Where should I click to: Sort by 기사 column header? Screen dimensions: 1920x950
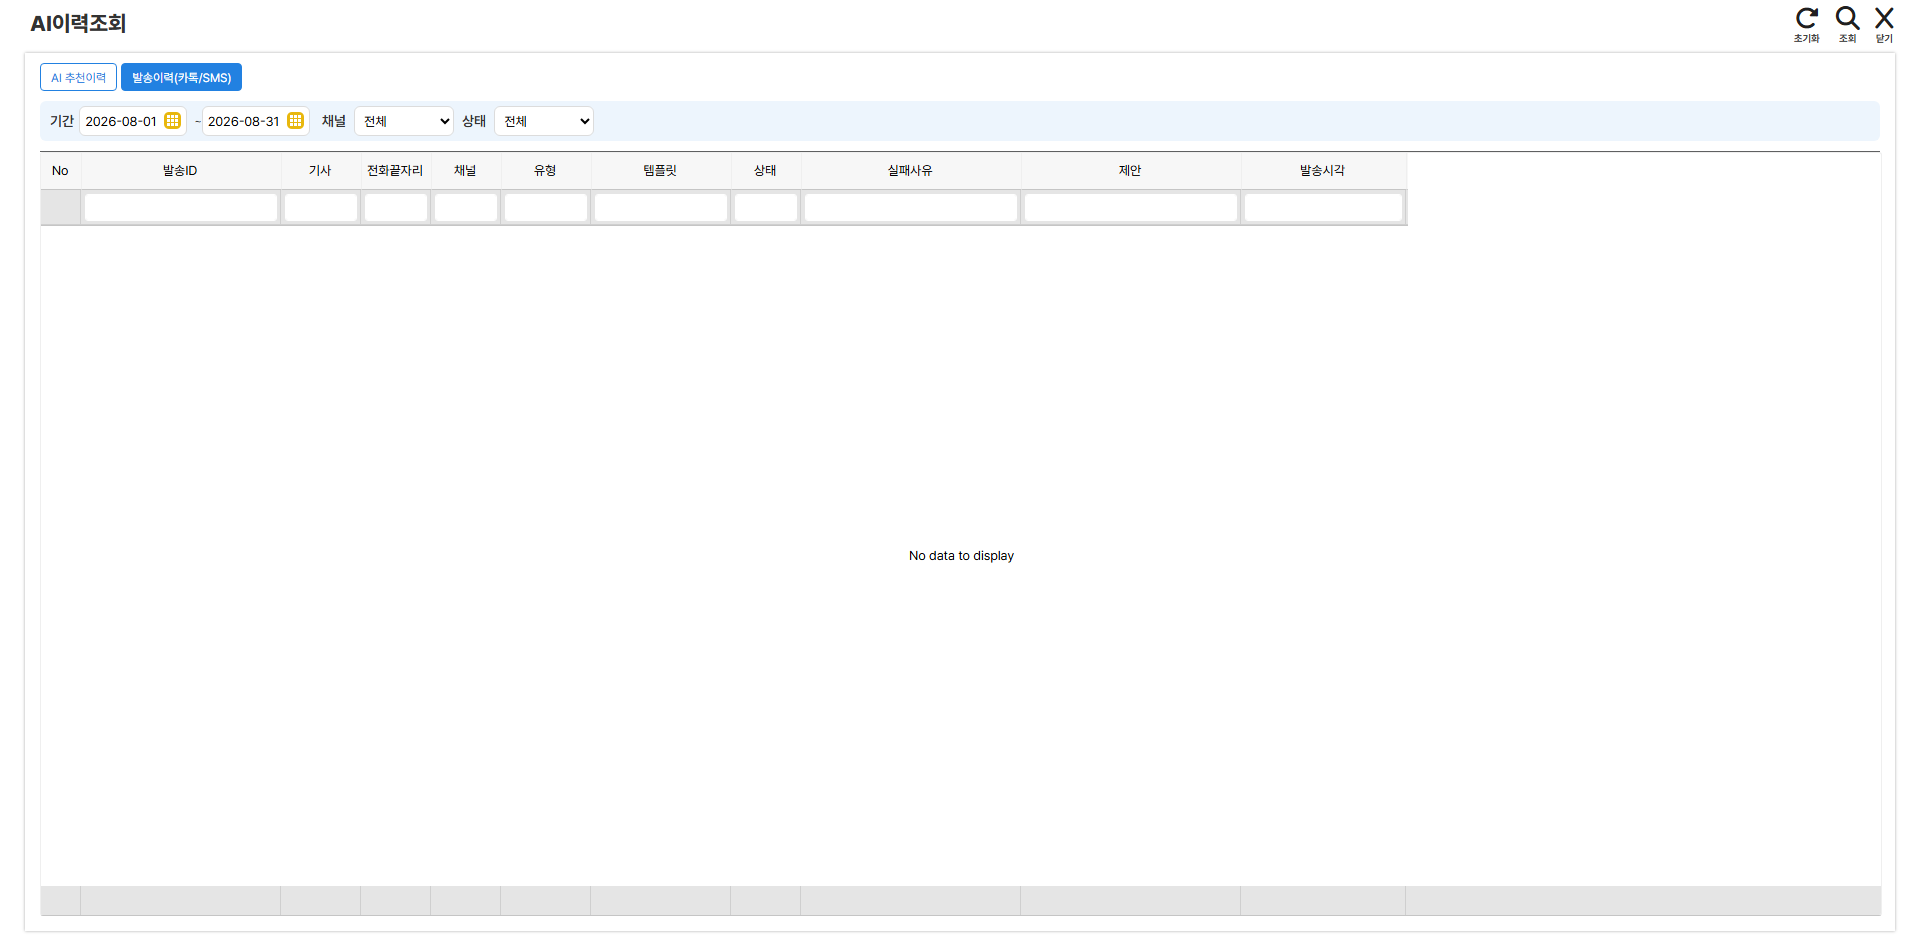tap(320, 171)
